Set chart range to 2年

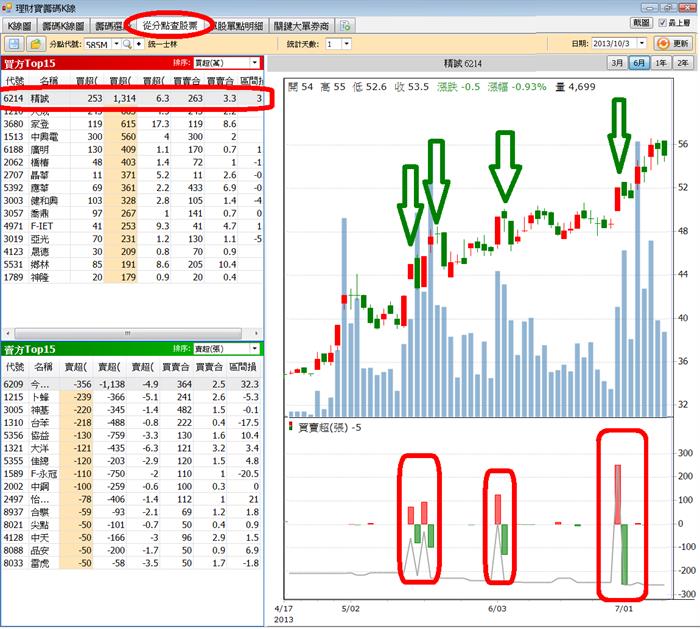[682, 63]
